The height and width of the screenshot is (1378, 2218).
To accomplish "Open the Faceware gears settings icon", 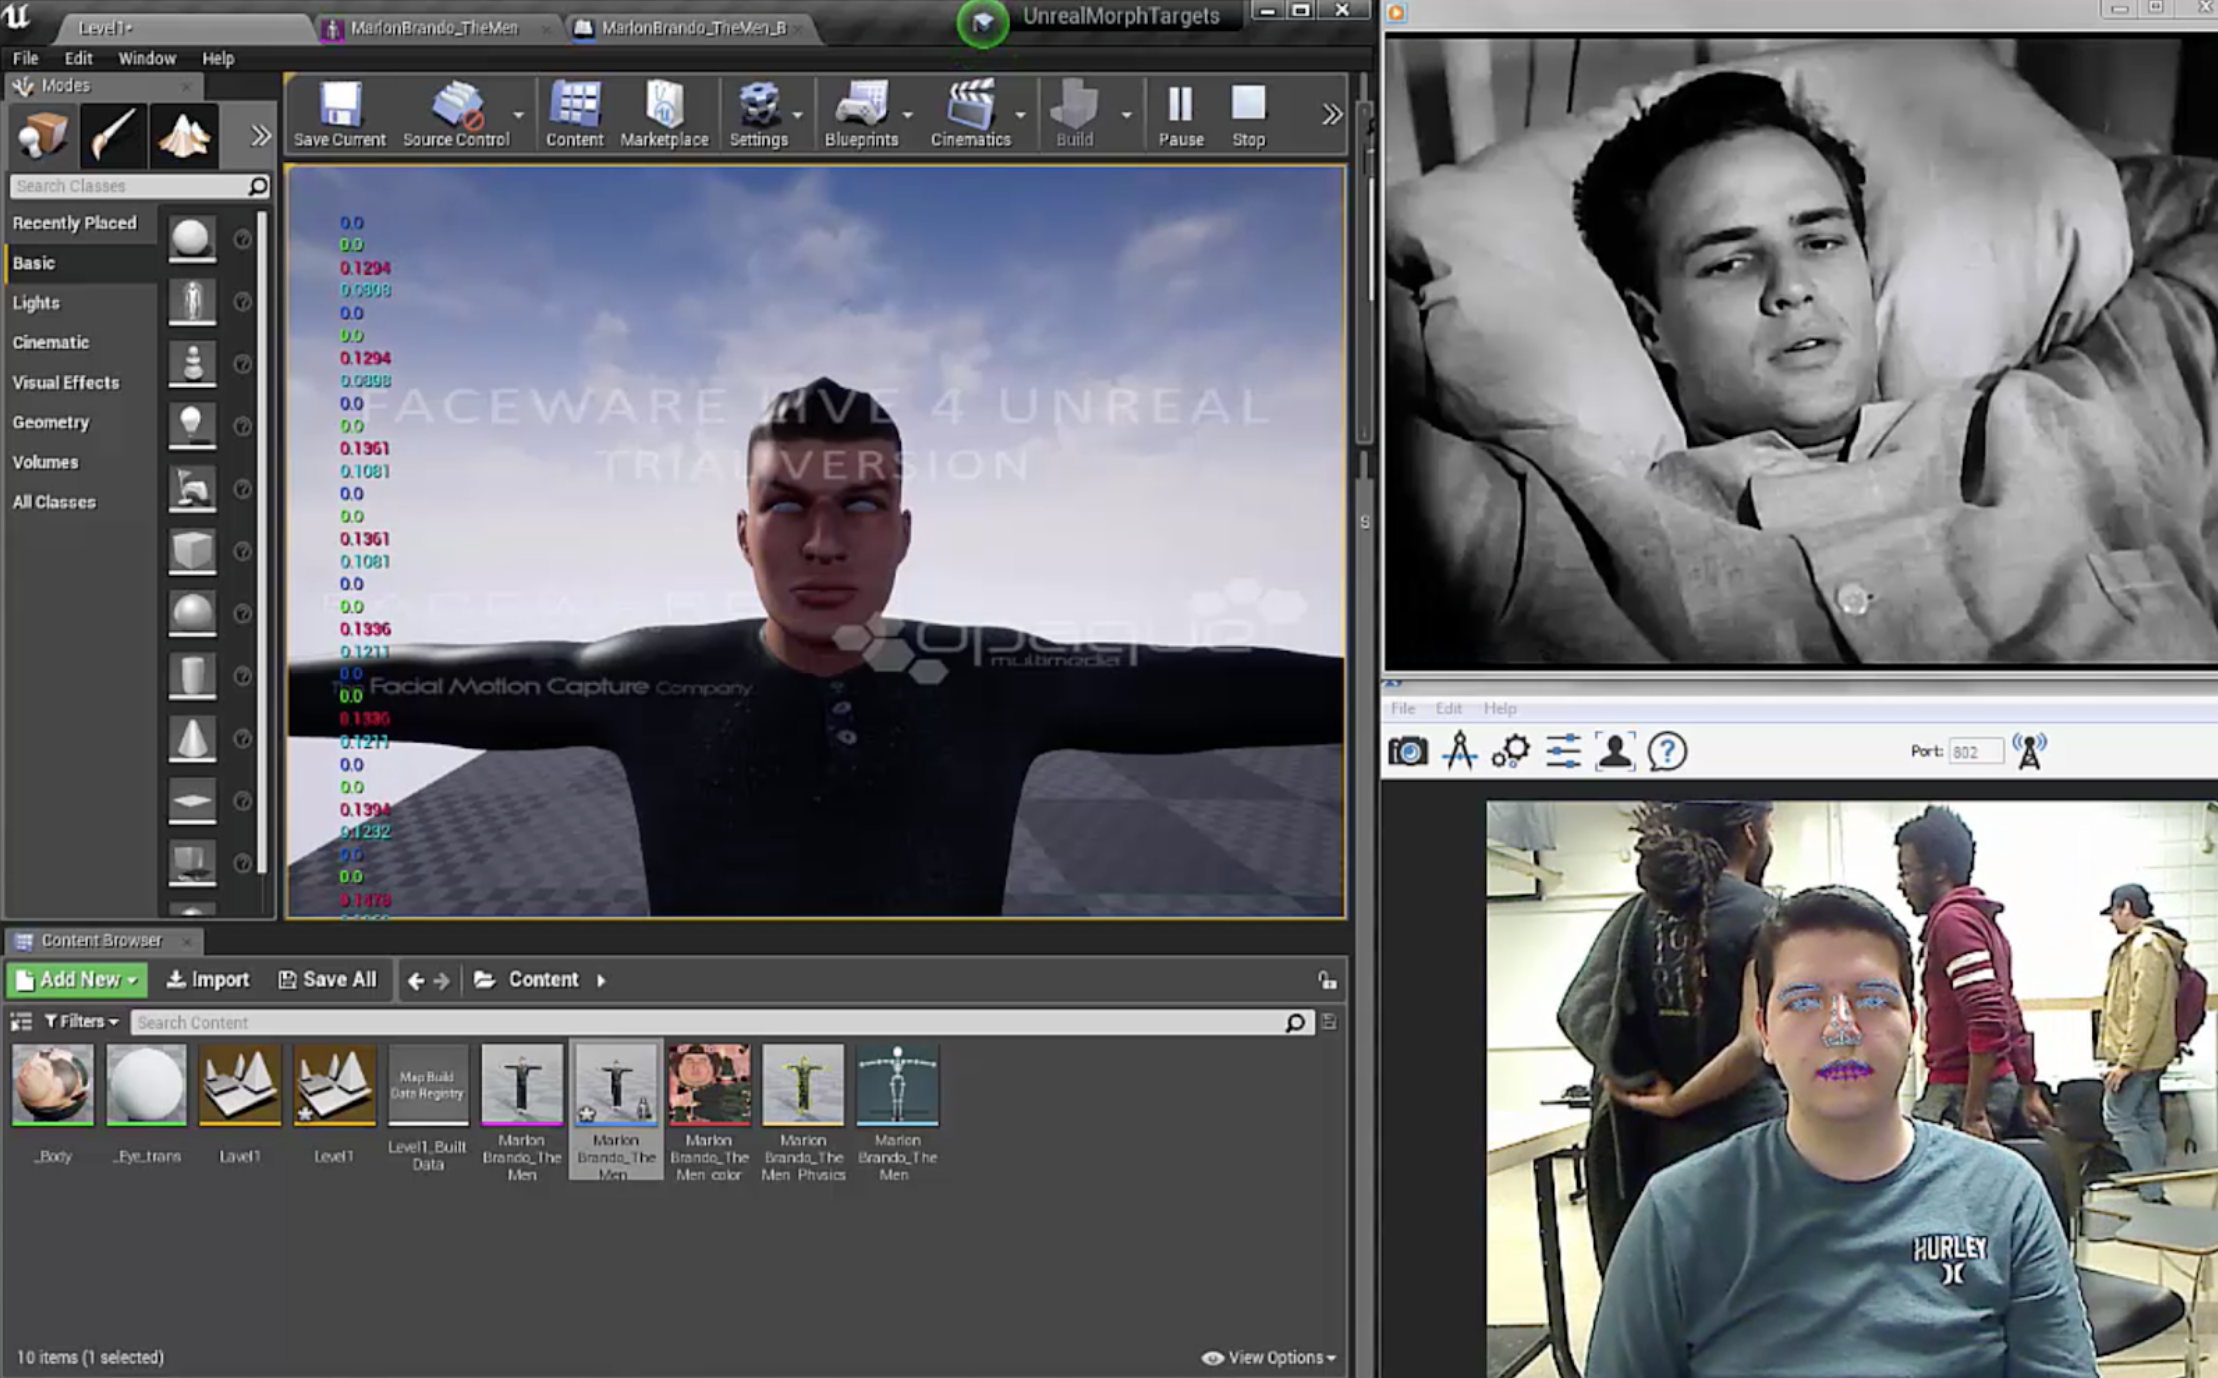I will point(1510,751).
